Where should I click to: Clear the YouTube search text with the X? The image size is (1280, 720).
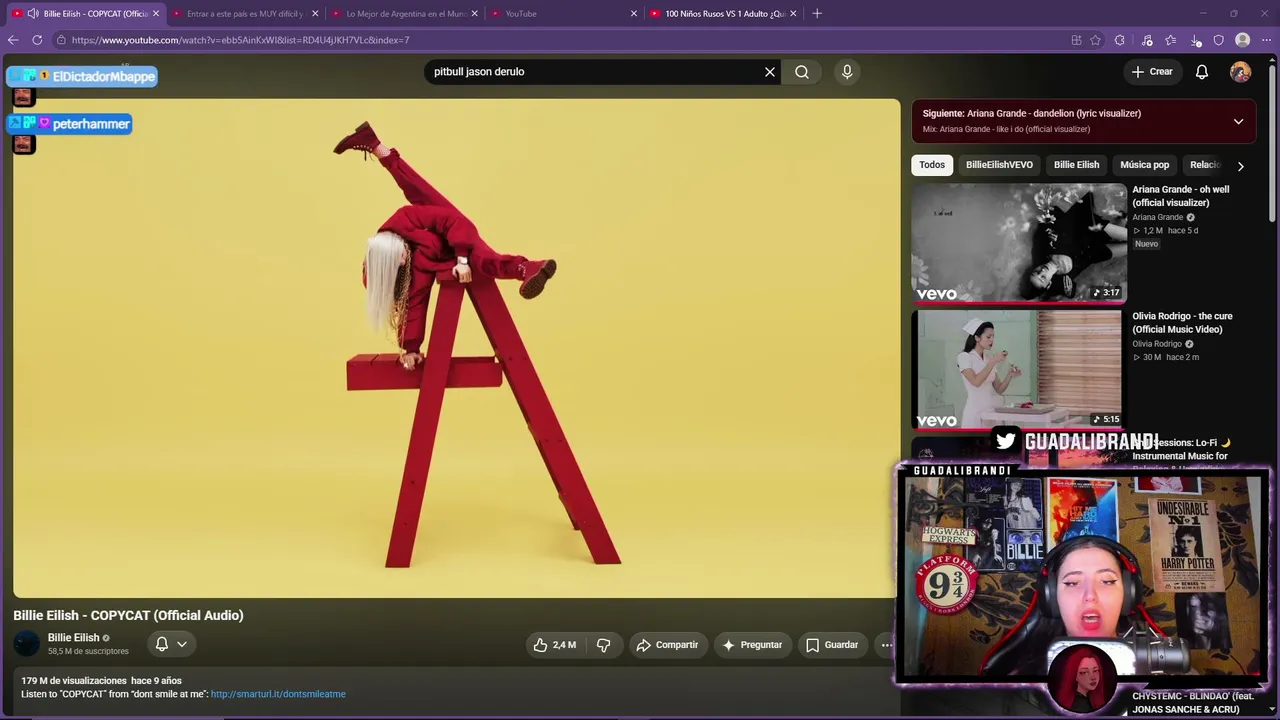(770, 72)
